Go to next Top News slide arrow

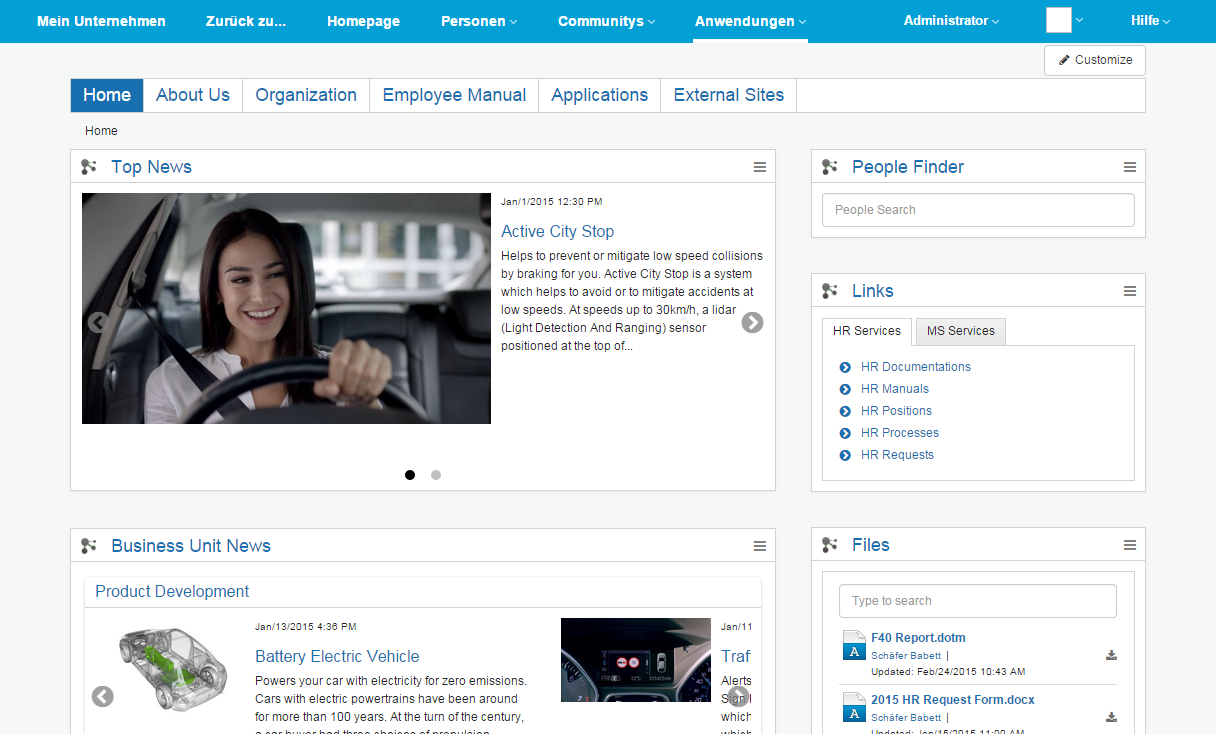(752, 322)
